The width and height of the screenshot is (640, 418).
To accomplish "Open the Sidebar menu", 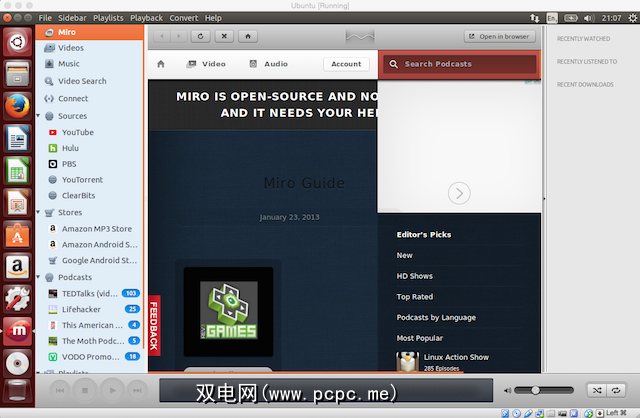I will coord(72,18).
